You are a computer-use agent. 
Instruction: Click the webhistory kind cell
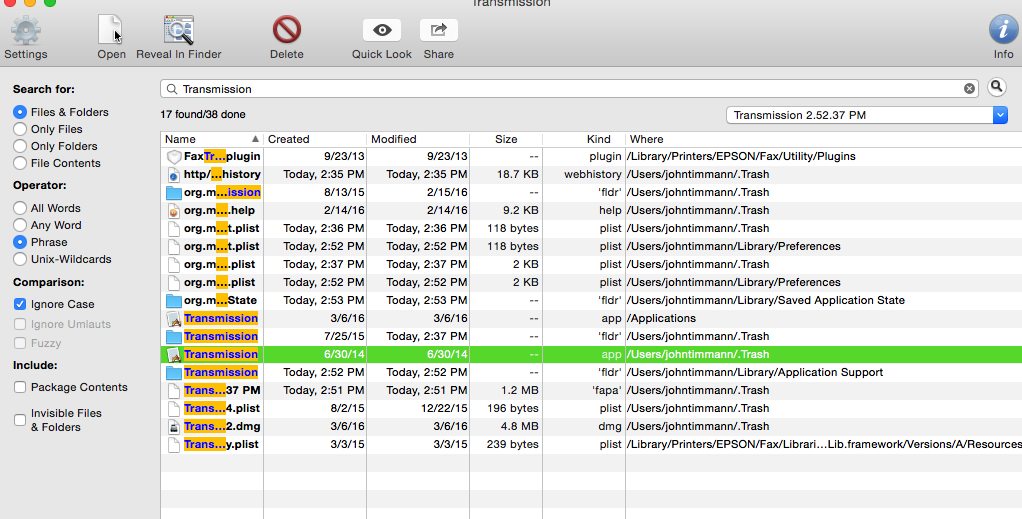click(592, 175)
